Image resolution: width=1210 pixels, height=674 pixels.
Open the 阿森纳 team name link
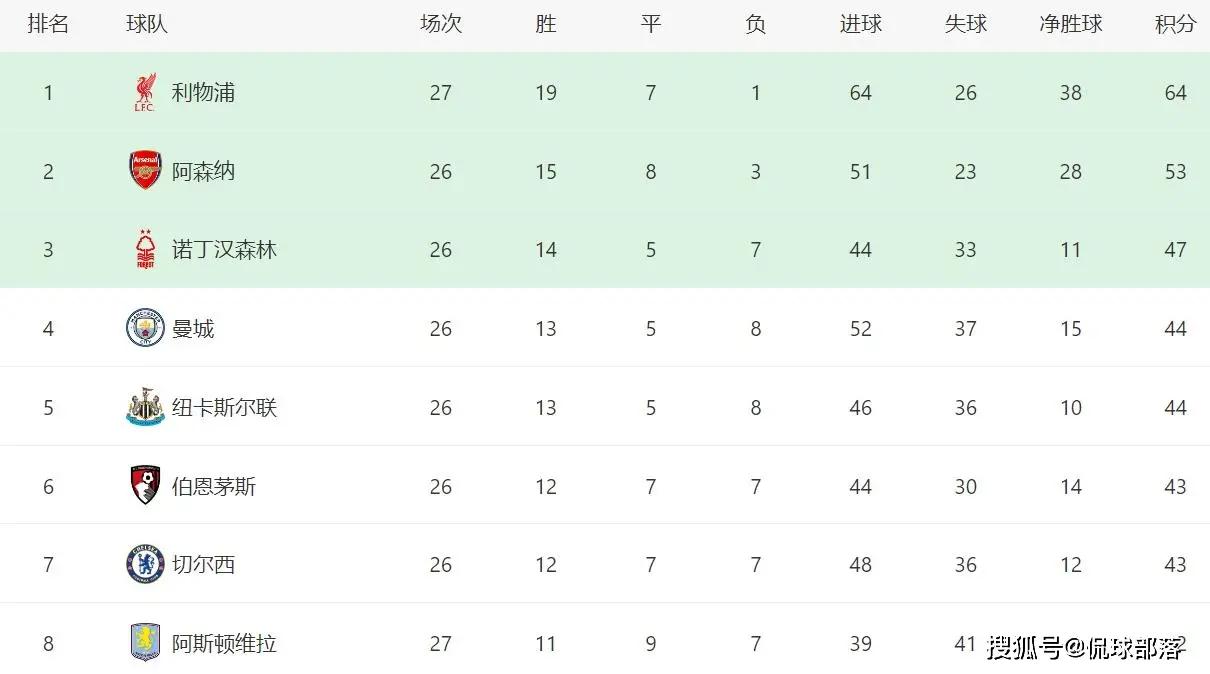point(203,171)
